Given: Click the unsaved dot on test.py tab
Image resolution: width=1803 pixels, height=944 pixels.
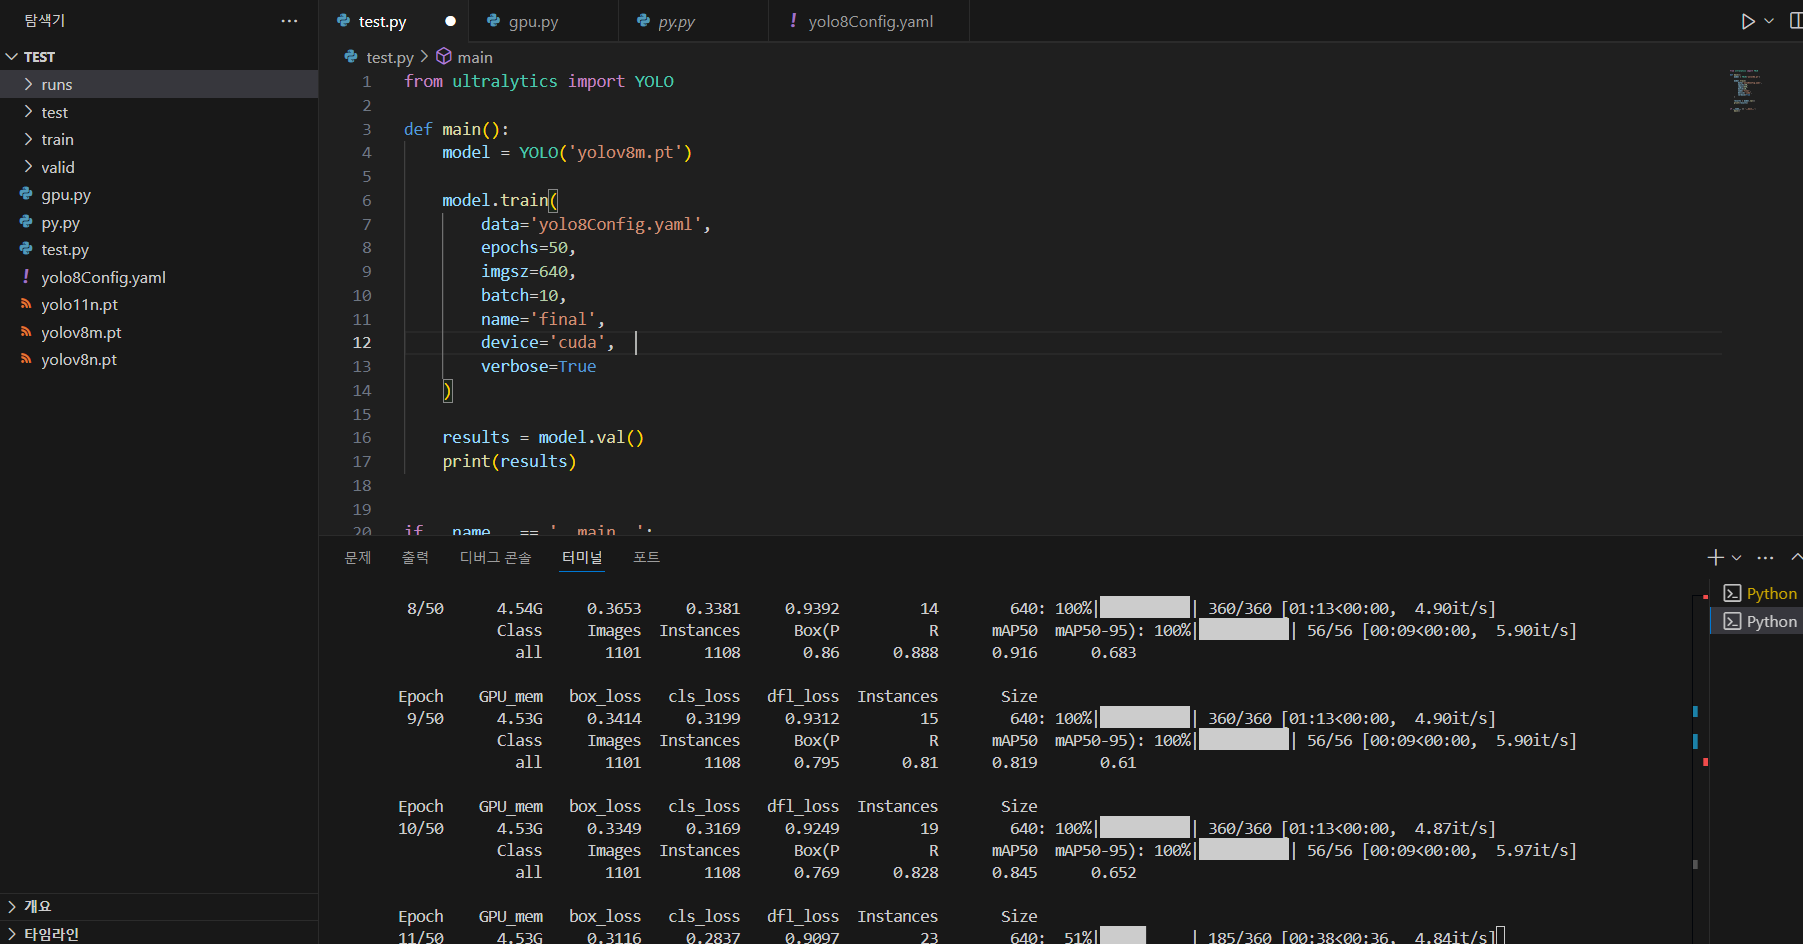Looking at the screenshot, I should [x=450, y=21].
